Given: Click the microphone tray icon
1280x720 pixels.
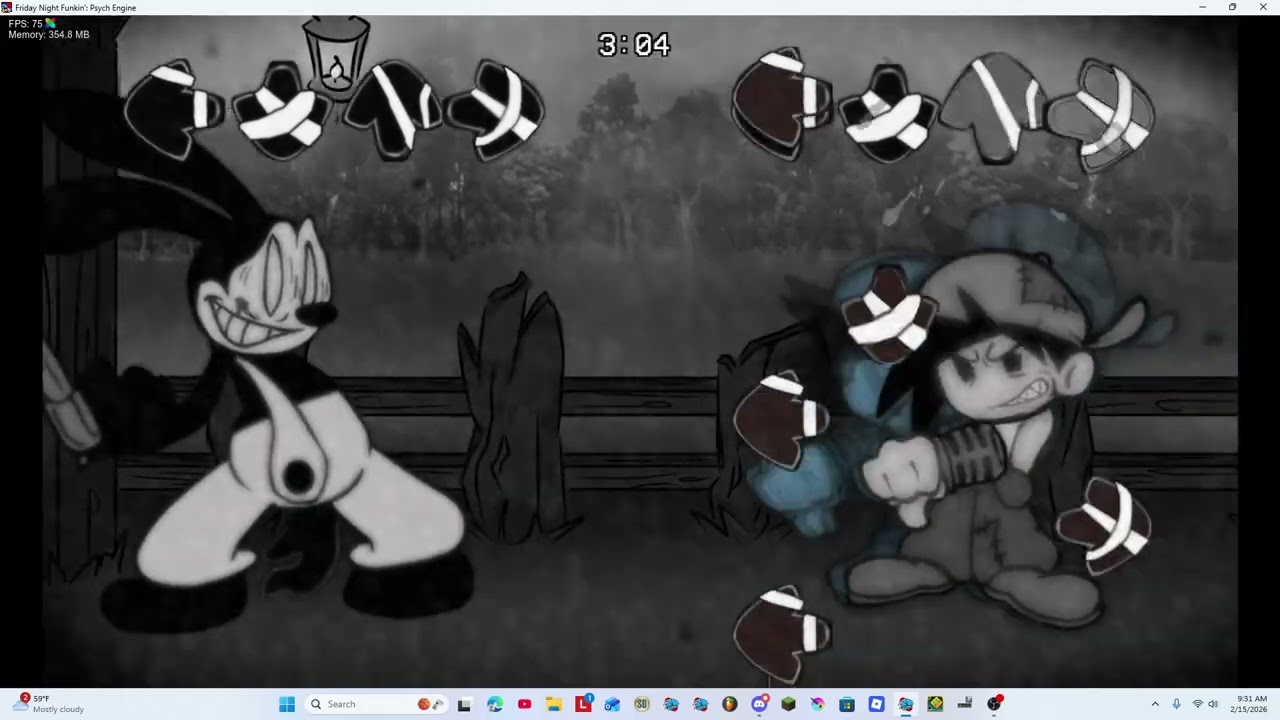Looking at the screenshot, I should point(1176,704).
